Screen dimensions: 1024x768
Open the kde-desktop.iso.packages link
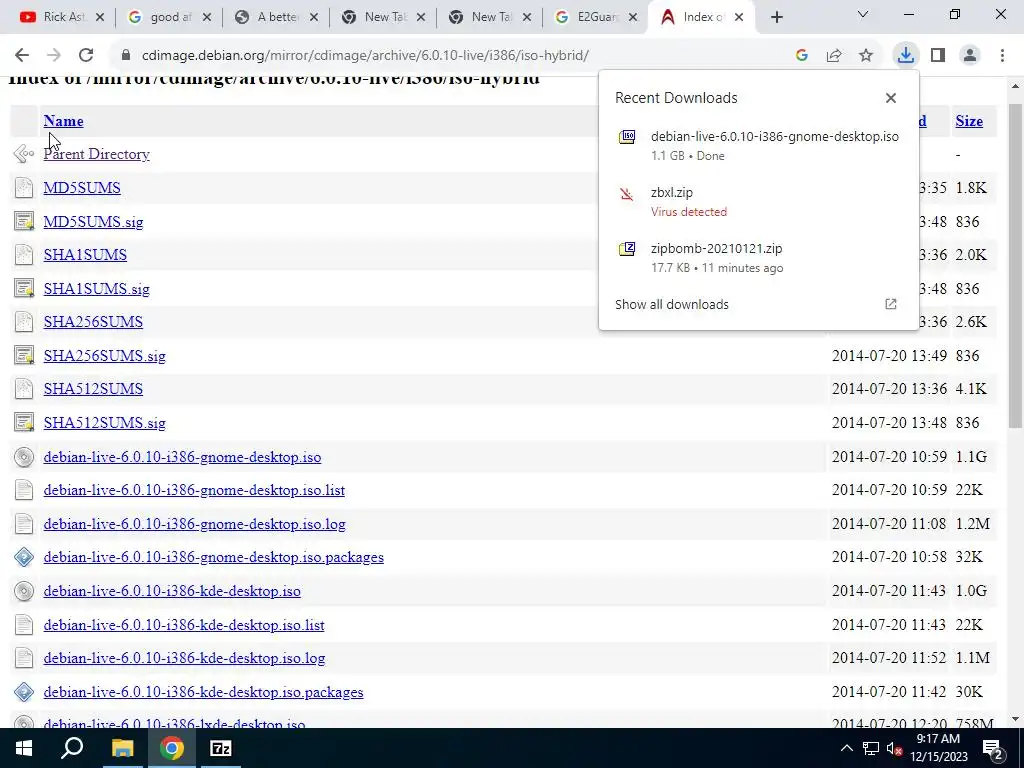coord(203,692)
